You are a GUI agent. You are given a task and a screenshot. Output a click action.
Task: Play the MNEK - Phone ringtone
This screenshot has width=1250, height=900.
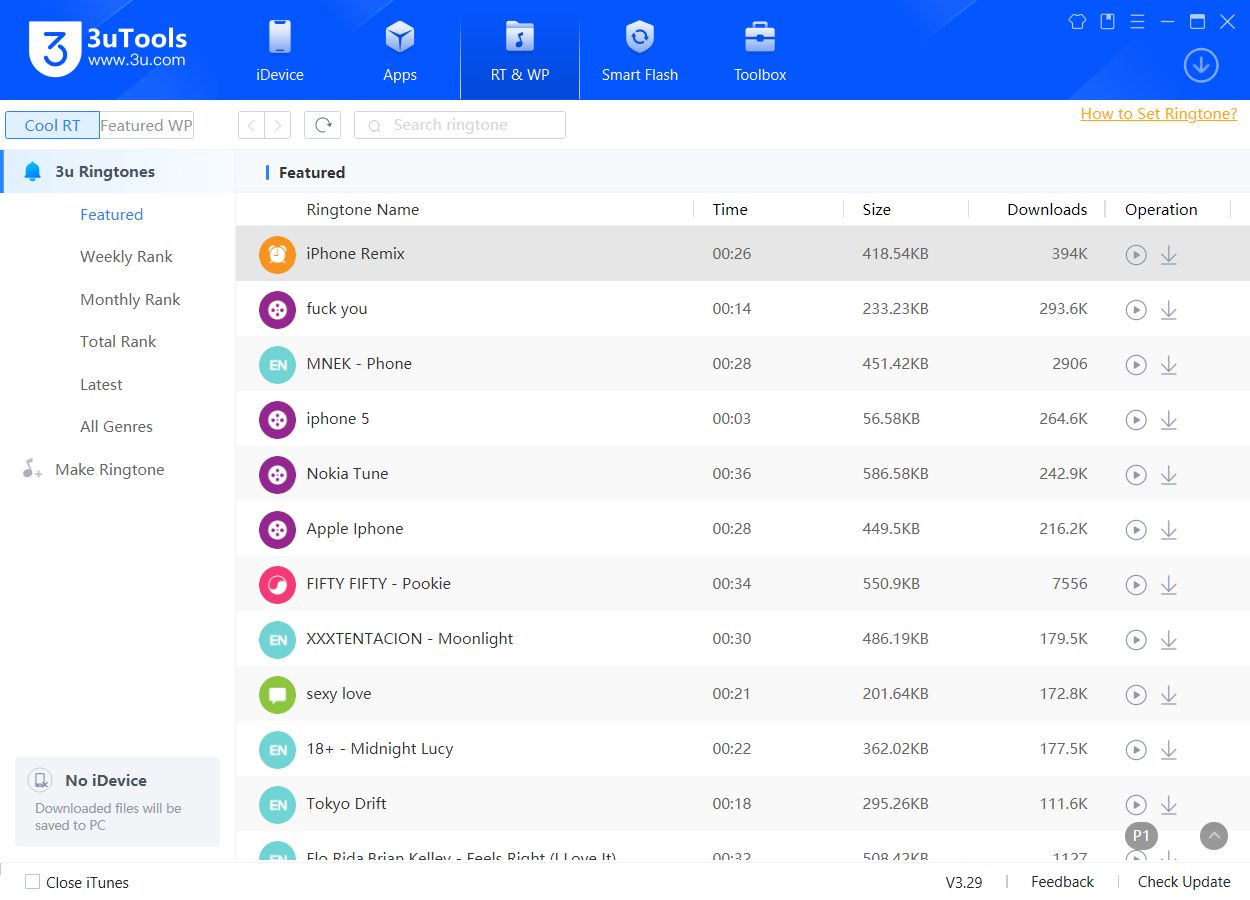coord(1135,365)
